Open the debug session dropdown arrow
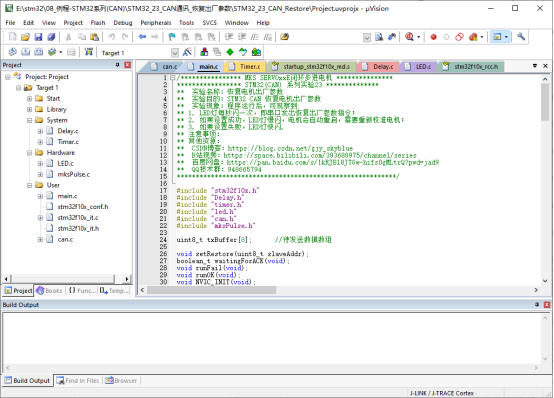 pos(419,37)
